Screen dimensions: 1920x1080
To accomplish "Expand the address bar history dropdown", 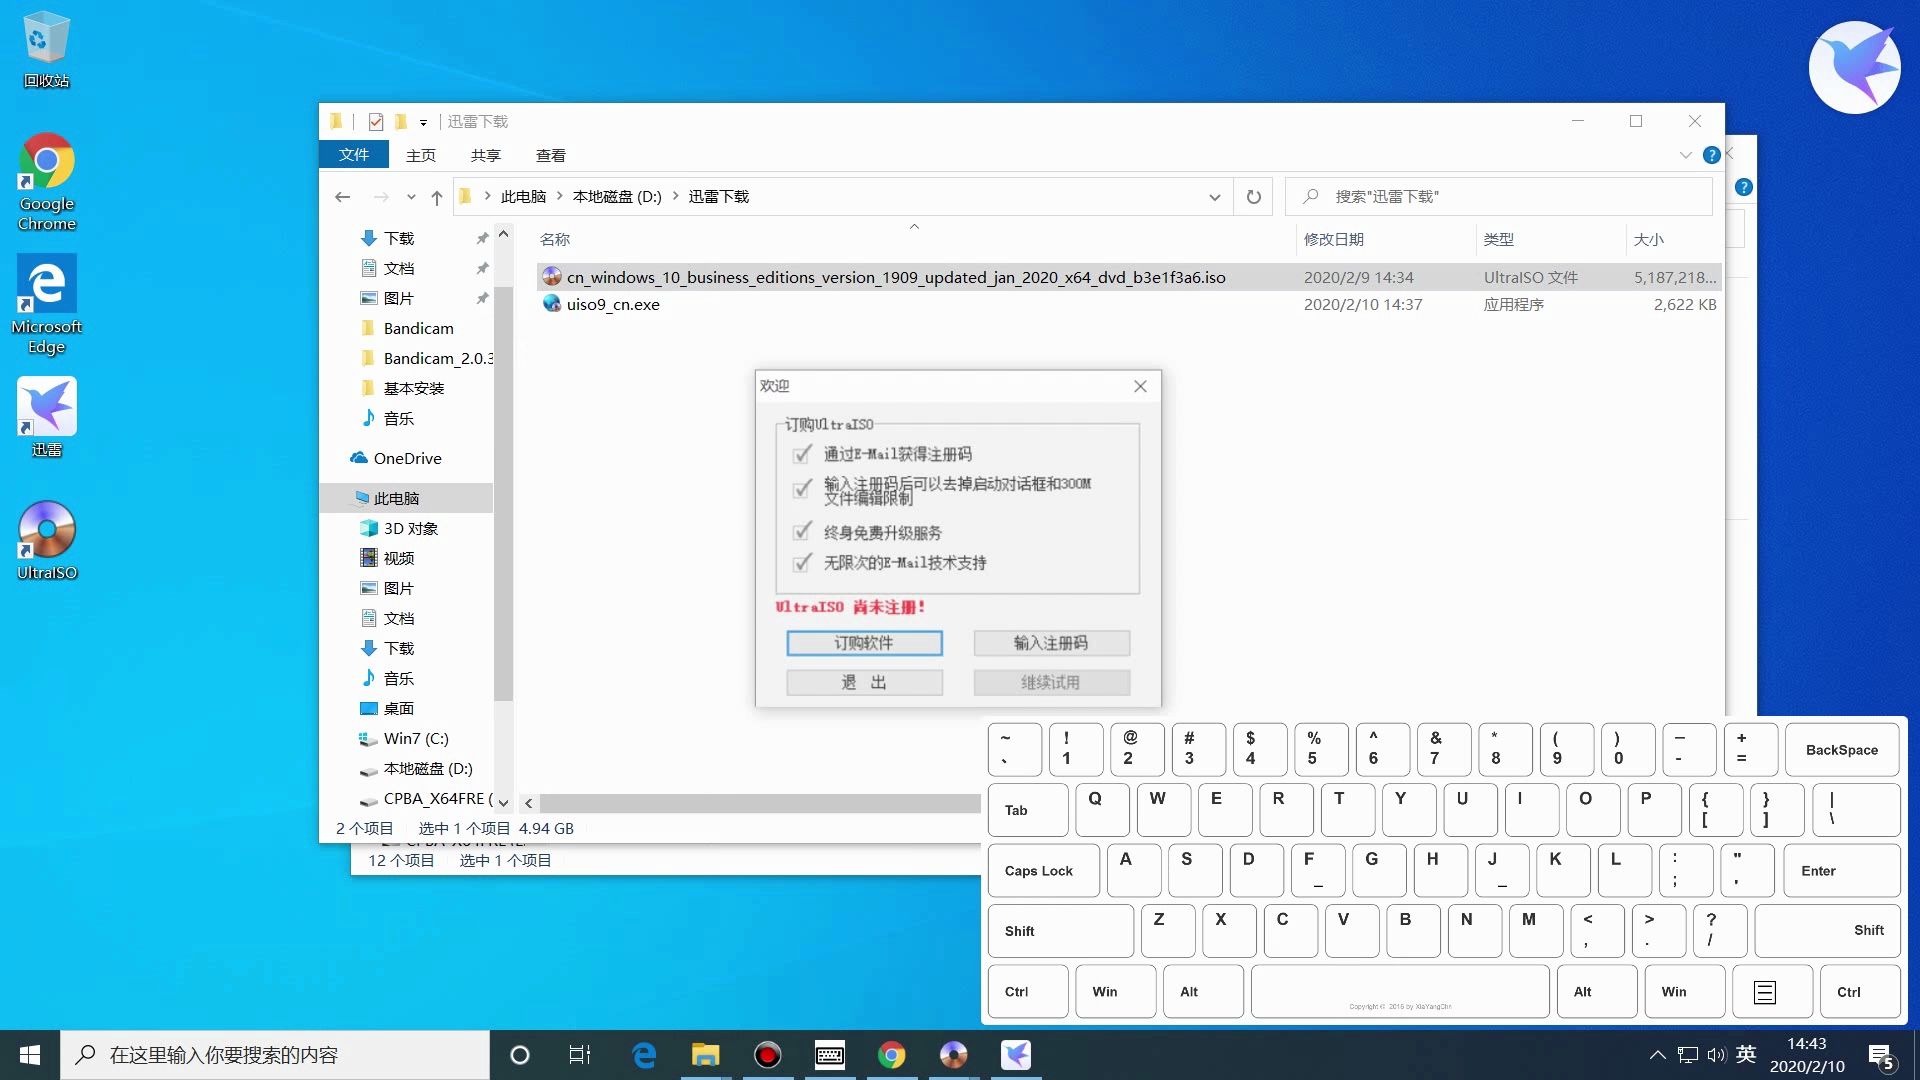I will pyautogui.click(x=1215, y=196).
